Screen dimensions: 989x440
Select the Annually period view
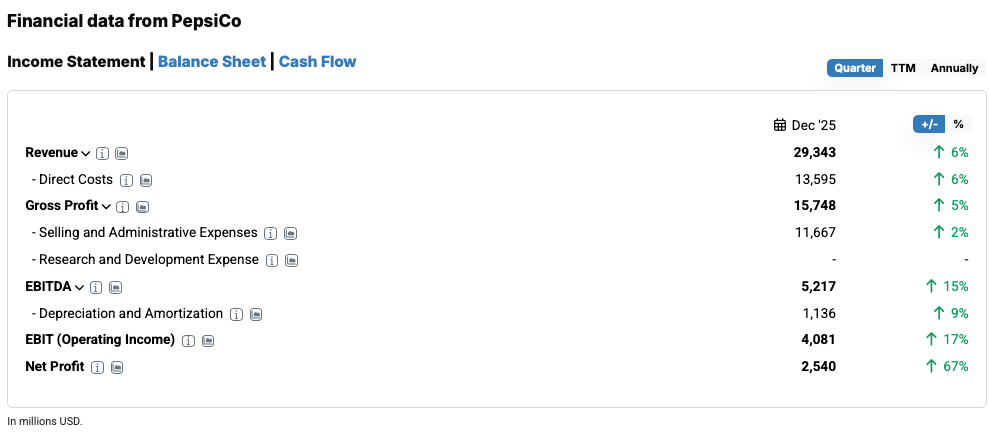[954, 68]
